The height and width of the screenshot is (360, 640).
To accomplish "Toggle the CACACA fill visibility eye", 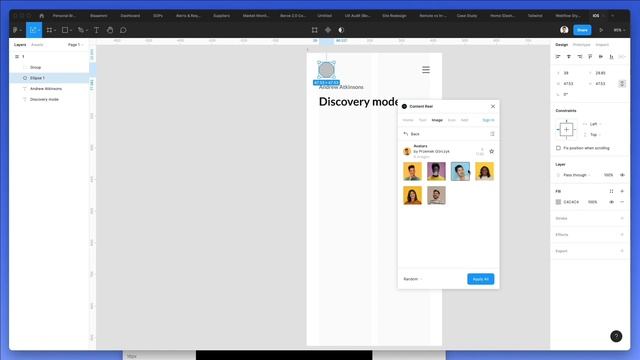I will [x=611, y=202].
